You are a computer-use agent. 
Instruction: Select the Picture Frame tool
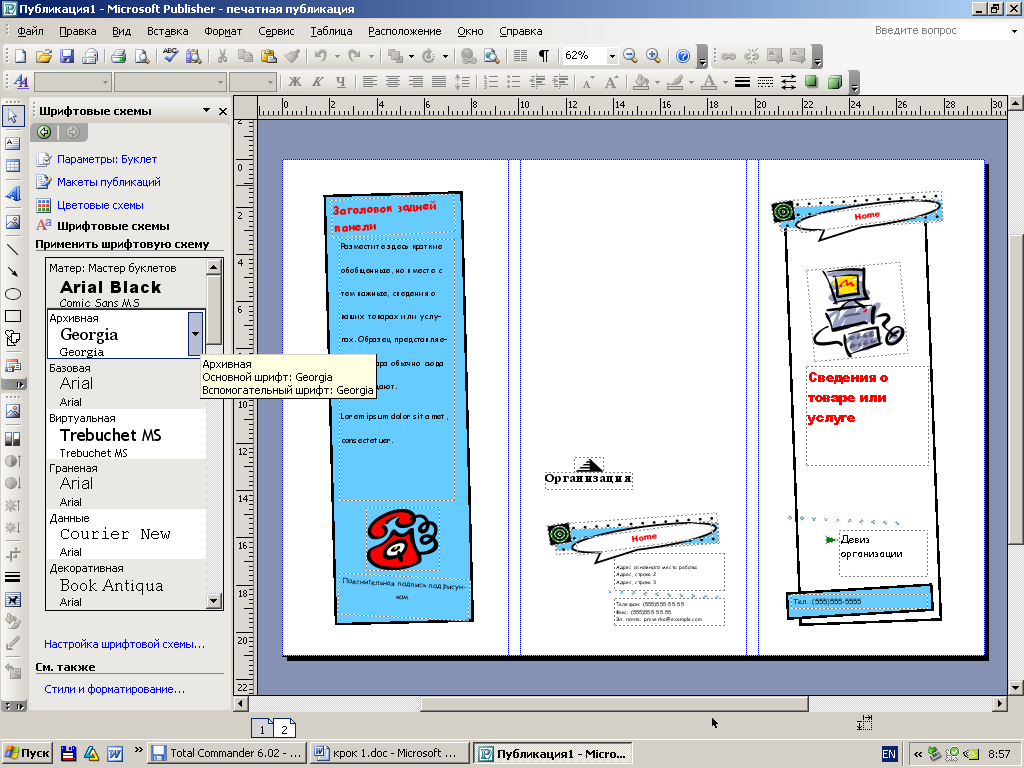tap(12, 222)
